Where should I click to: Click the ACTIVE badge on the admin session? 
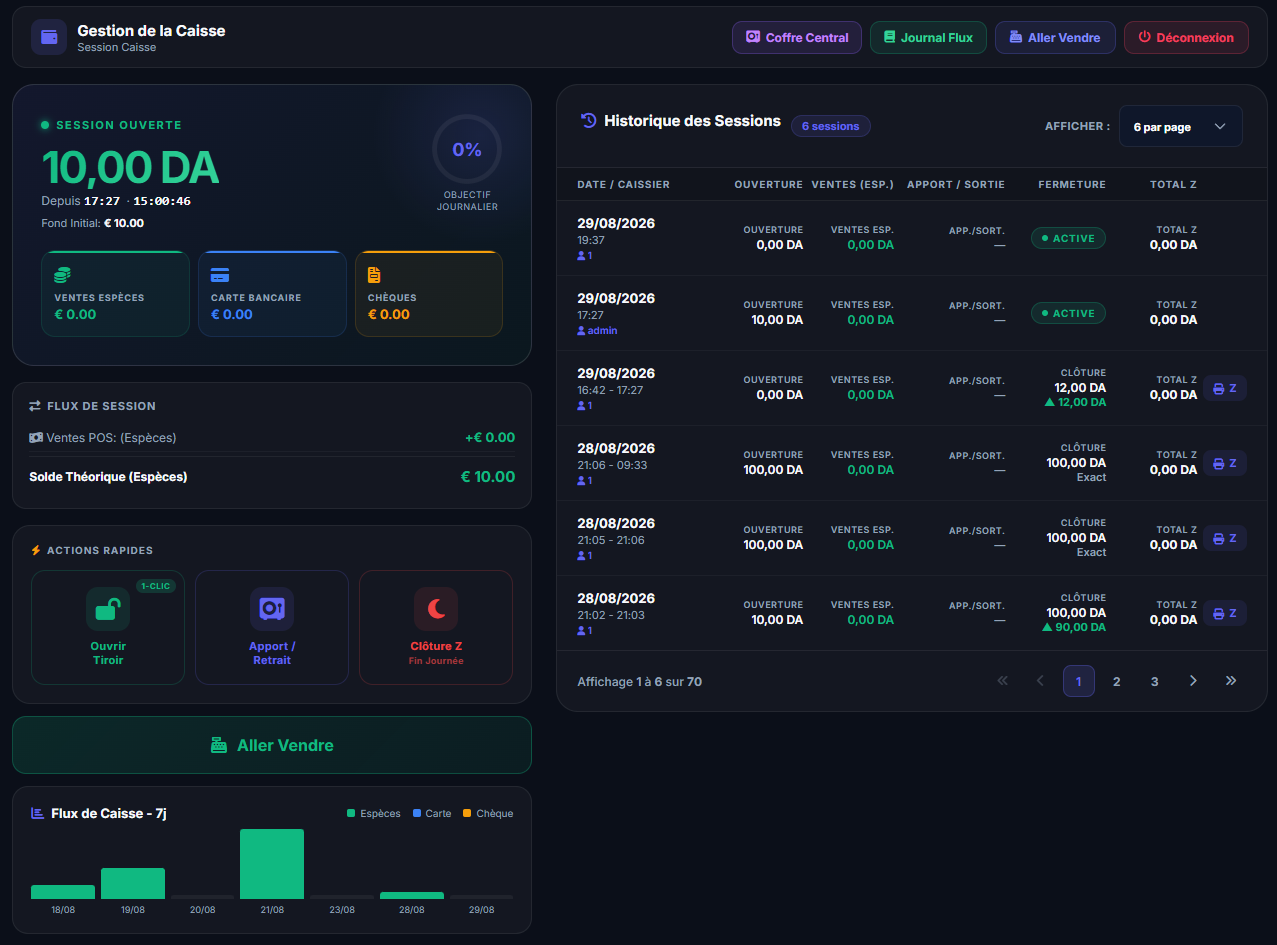pyautogui.click(x=1068, y=313)
